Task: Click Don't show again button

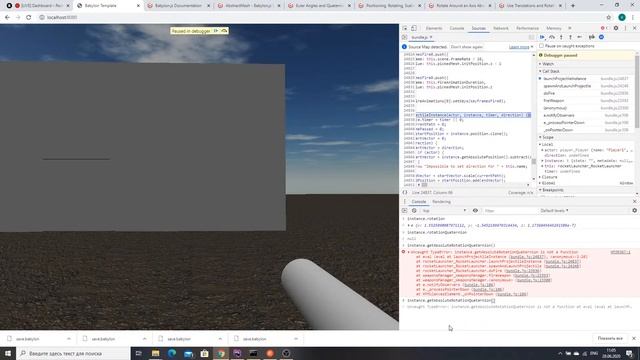Action: pos(467,47)
